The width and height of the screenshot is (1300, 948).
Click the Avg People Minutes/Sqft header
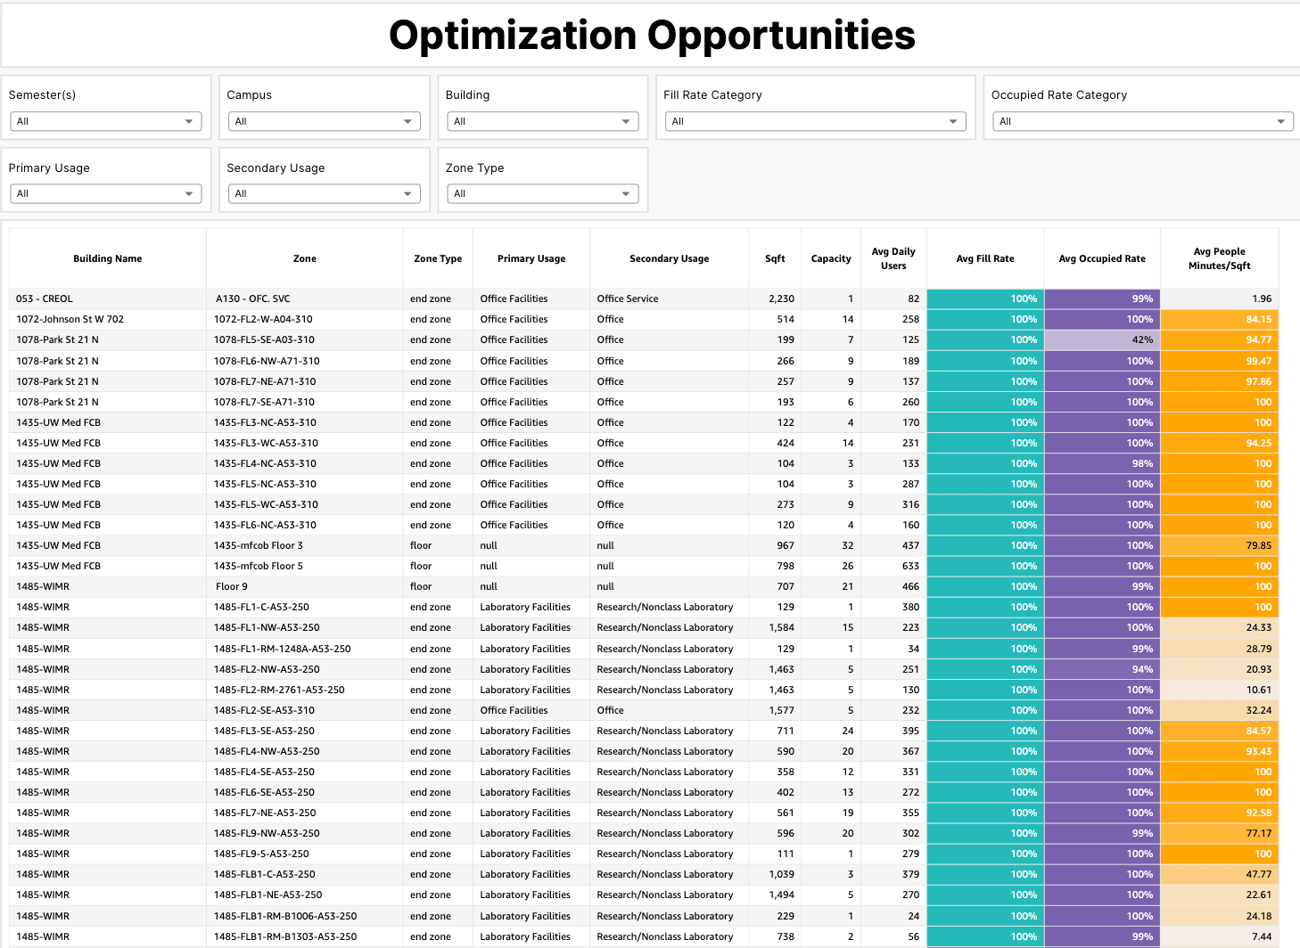point(1218,258)
